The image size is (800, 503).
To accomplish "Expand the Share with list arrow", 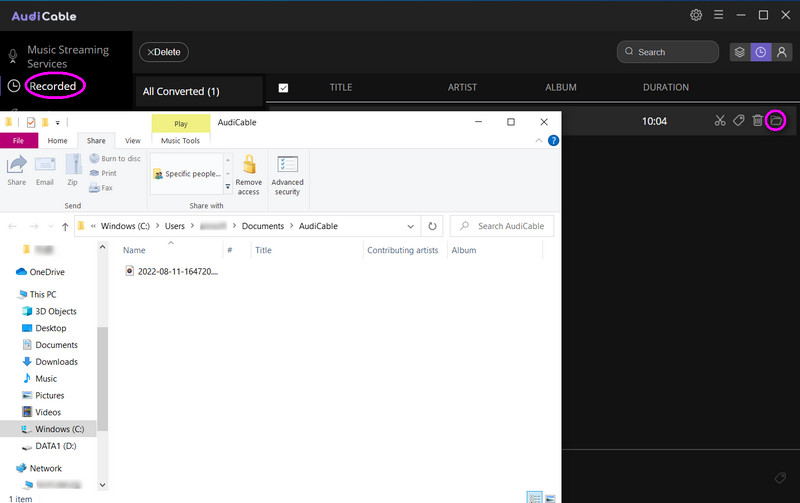I will [x=228, y=187].
